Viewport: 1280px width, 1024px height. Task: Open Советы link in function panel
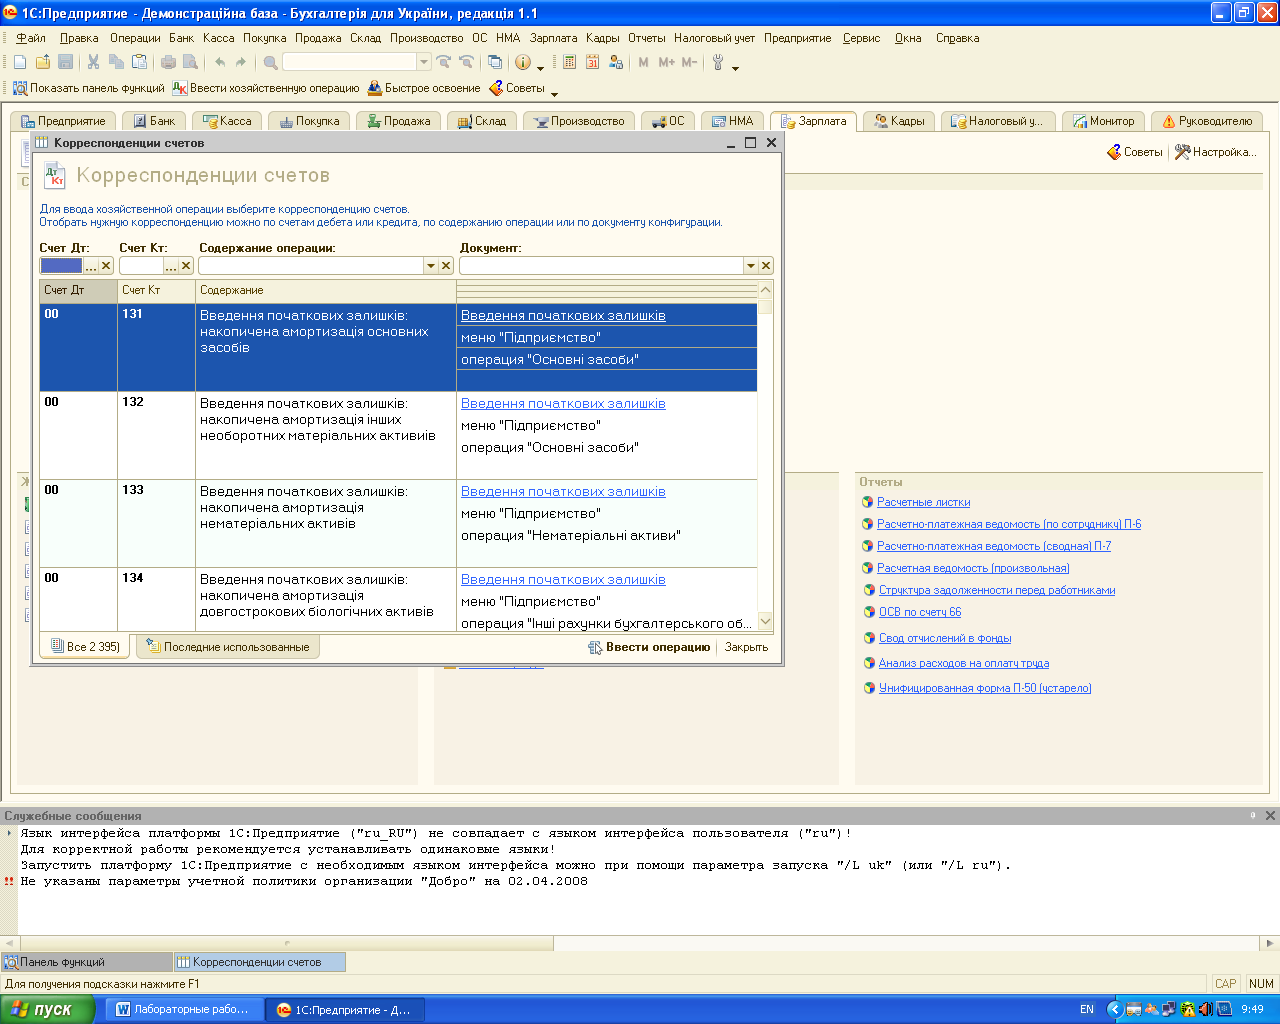click(x=1135, y=152)
